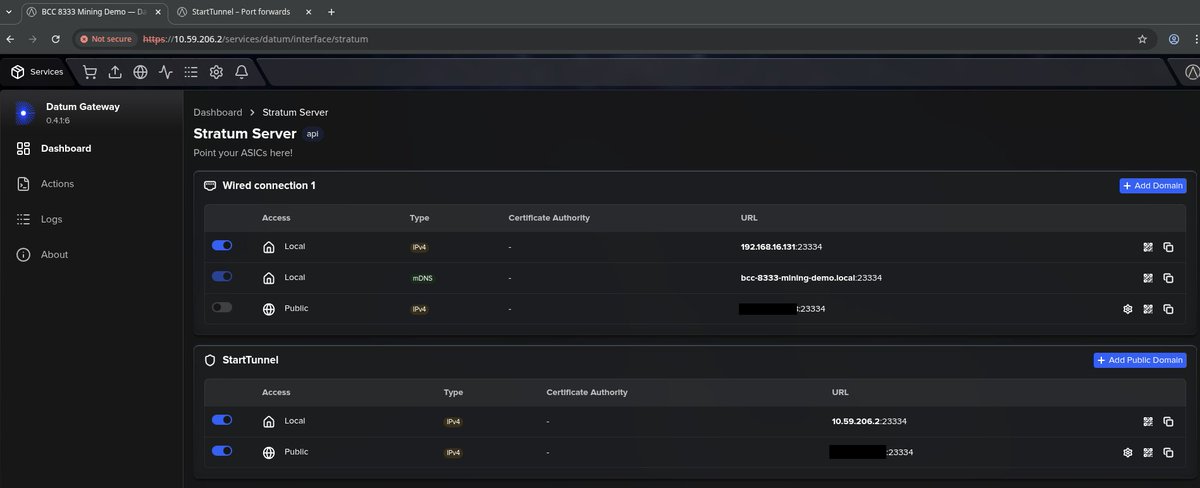Open About in the sidebar
The image size is (1200, 488).
pos(54,255)
